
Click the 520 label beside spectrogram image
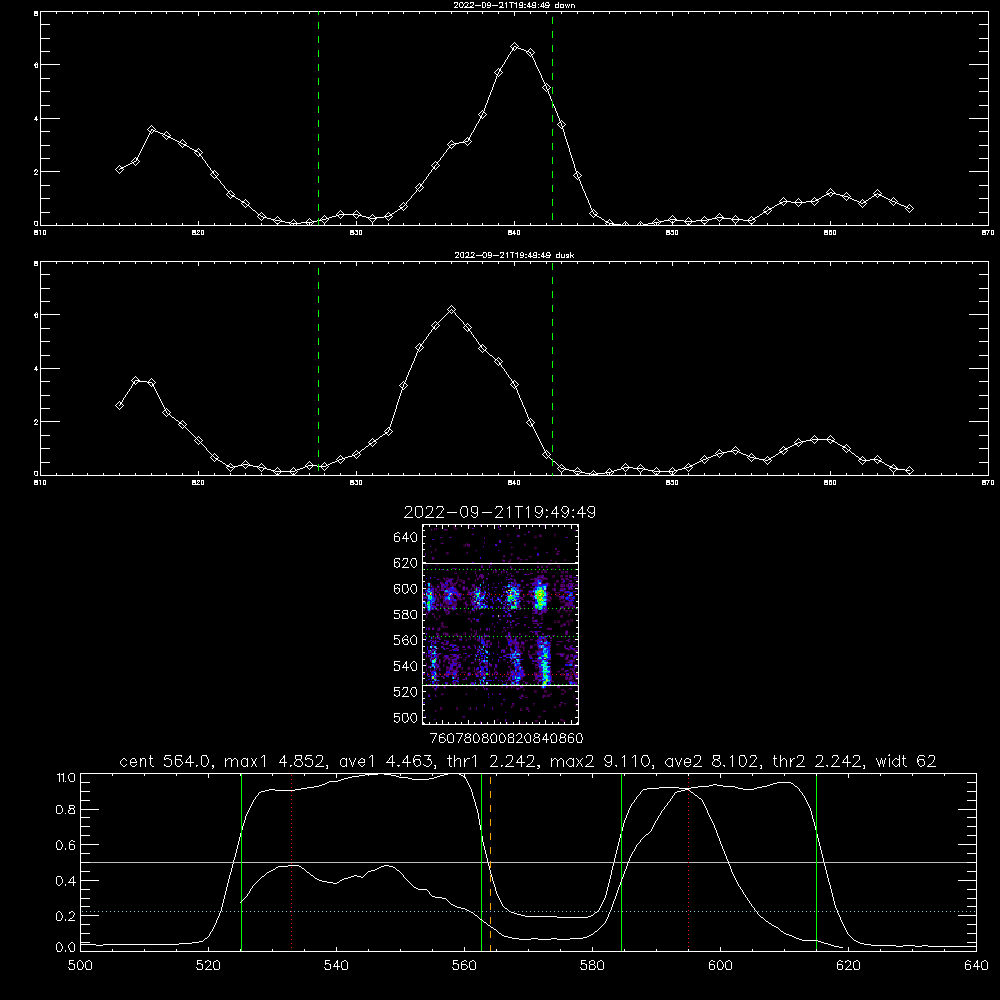[x=406, y=692]
